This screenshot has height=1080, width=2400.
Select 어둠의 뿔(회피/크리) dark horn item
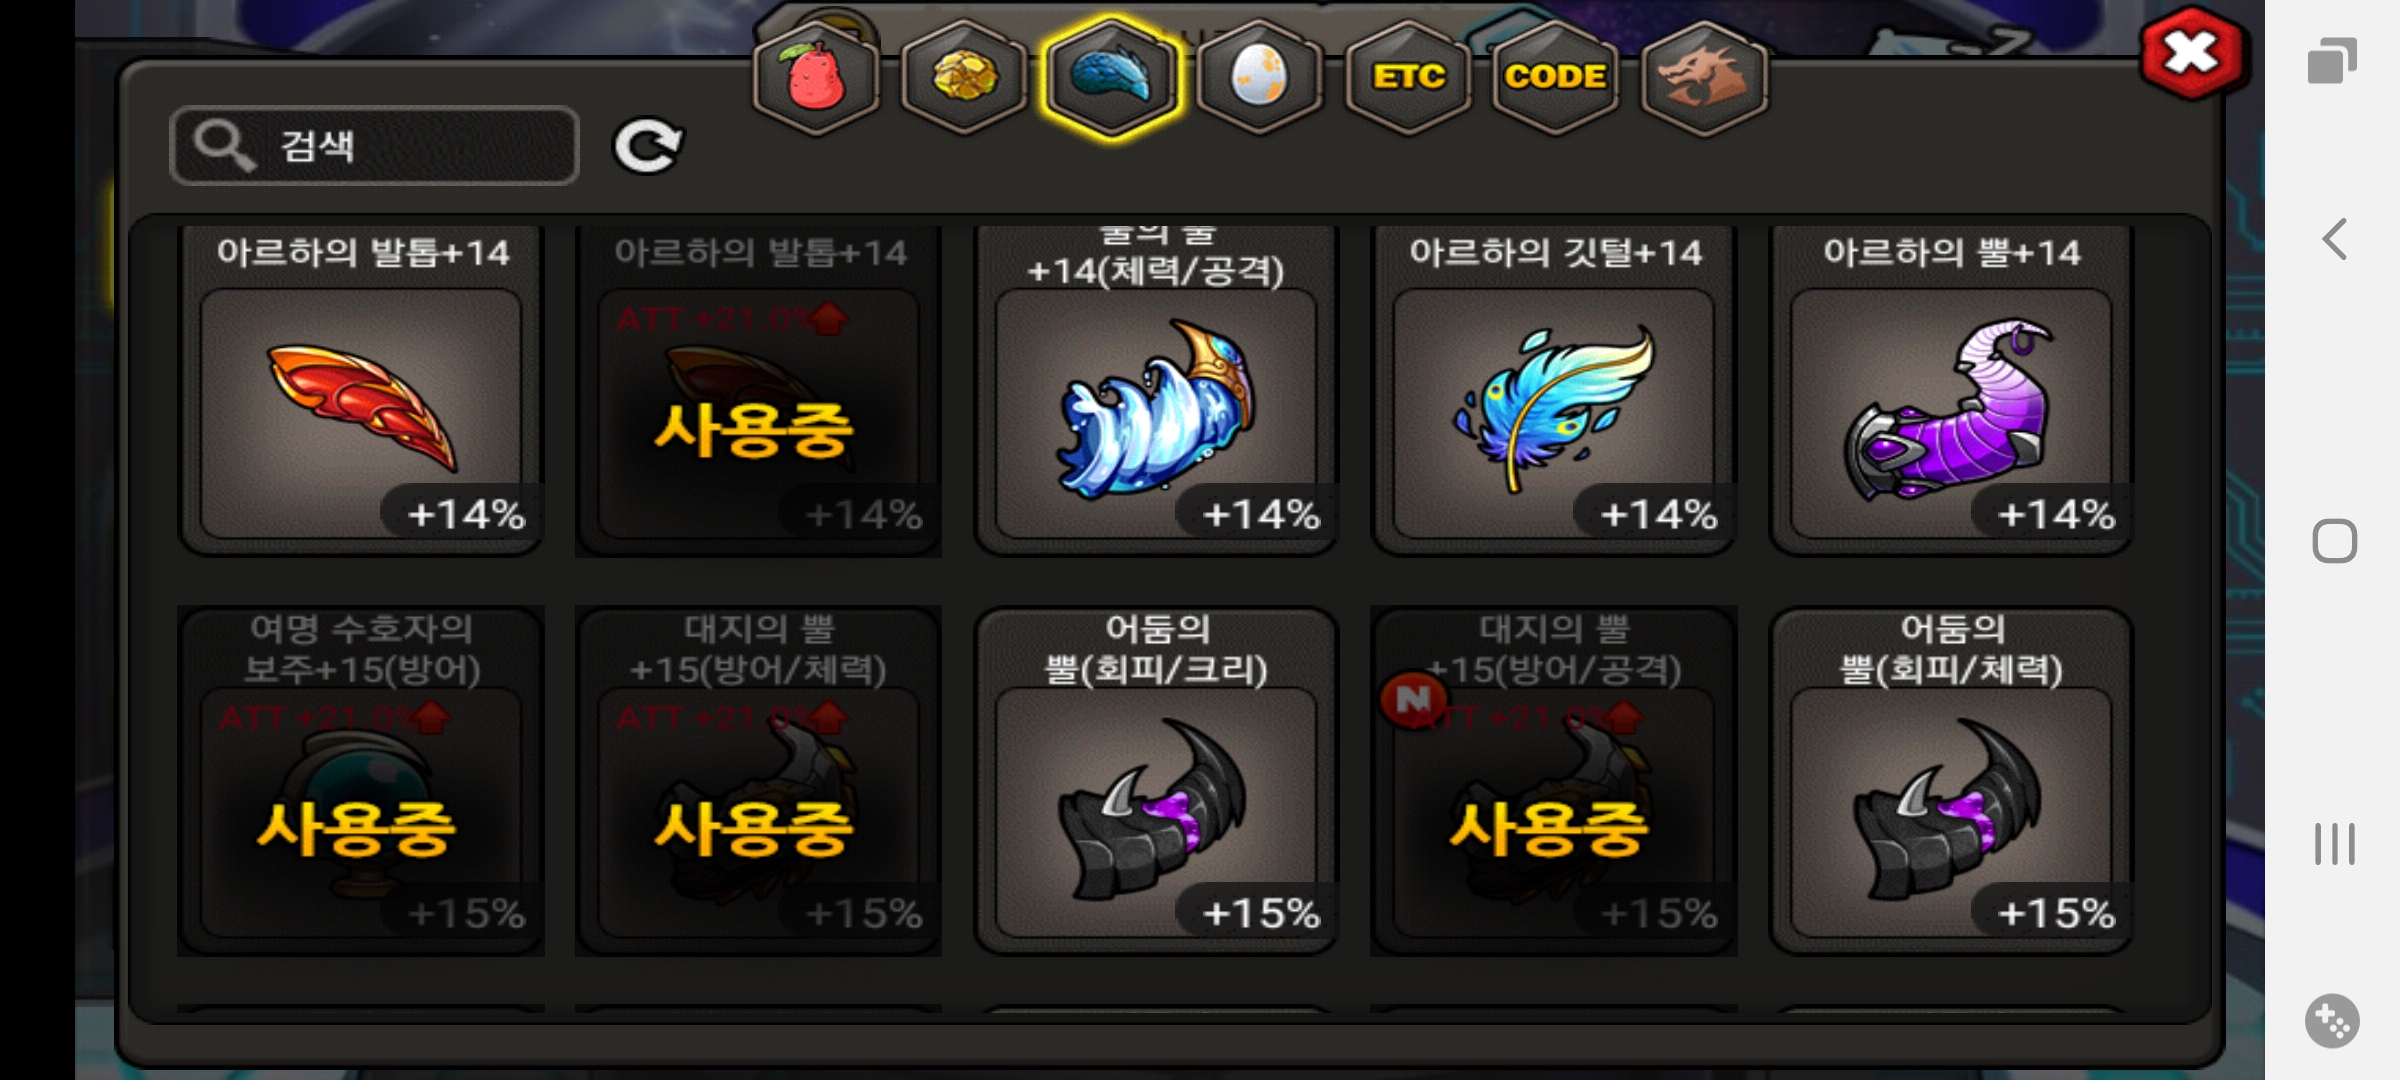[1156, 781]
